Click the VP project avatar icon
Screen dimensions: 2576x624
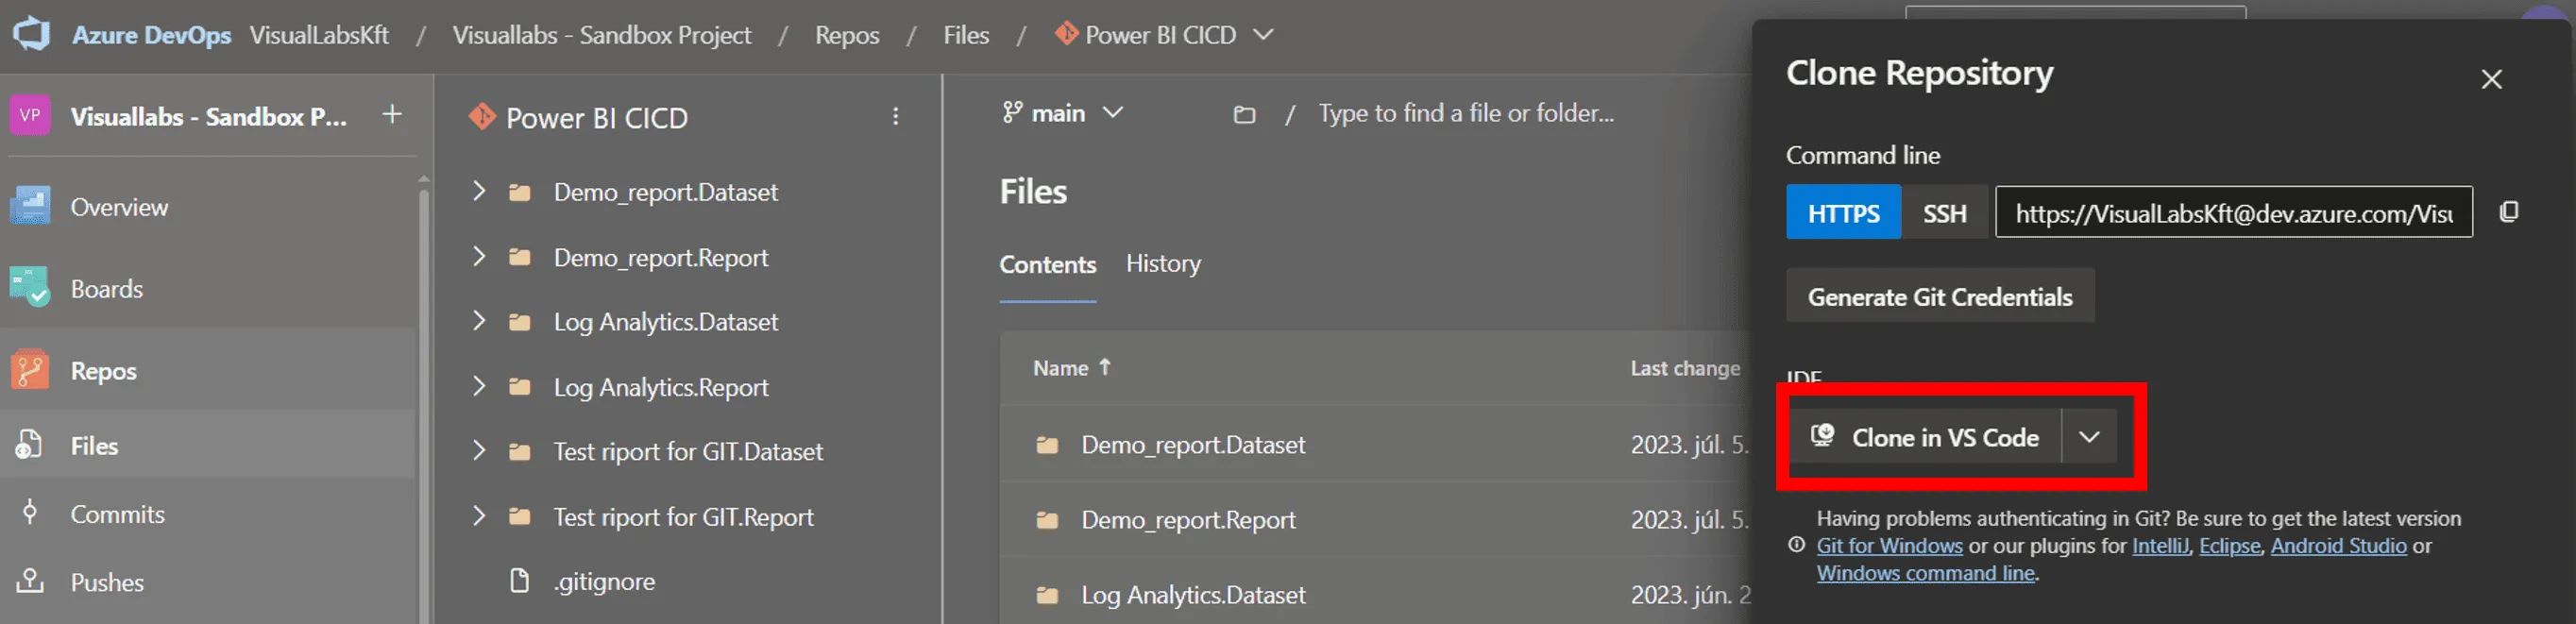click(30, 115)
